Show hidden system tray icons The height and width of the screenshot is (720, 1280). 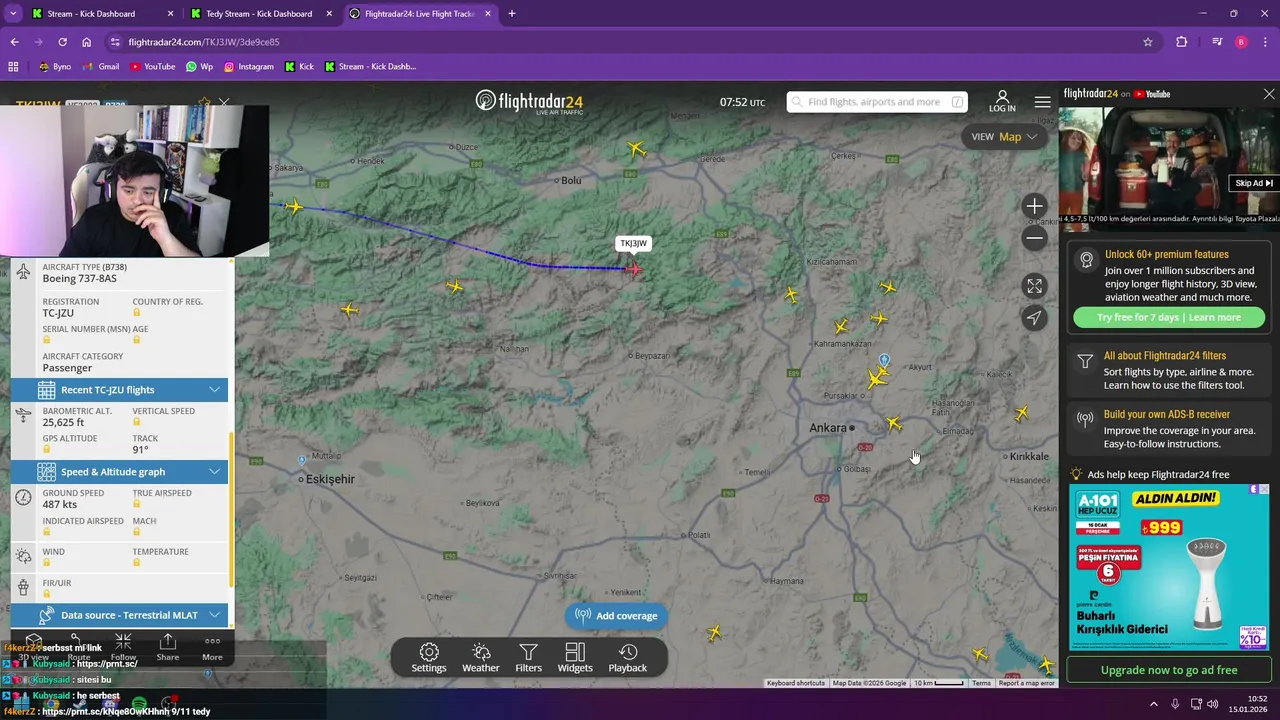coord(1153,704)
